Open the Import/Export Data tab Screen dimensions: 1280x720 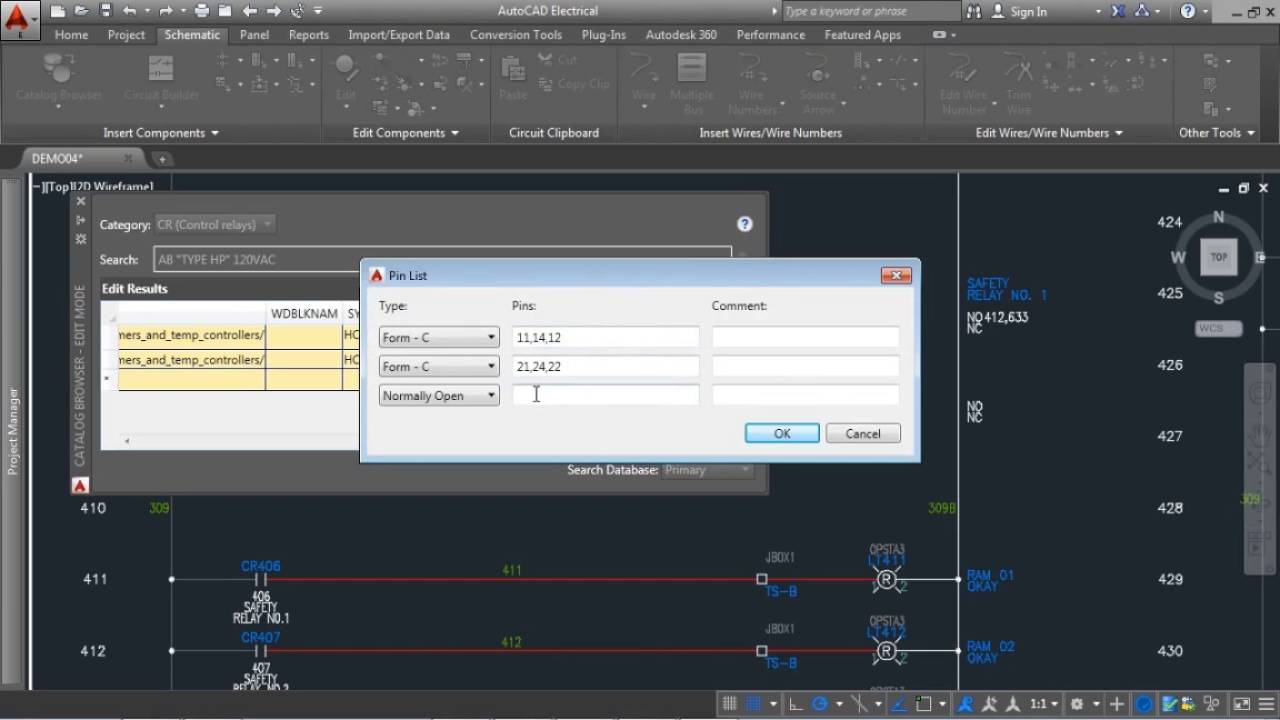click(399, 34)
